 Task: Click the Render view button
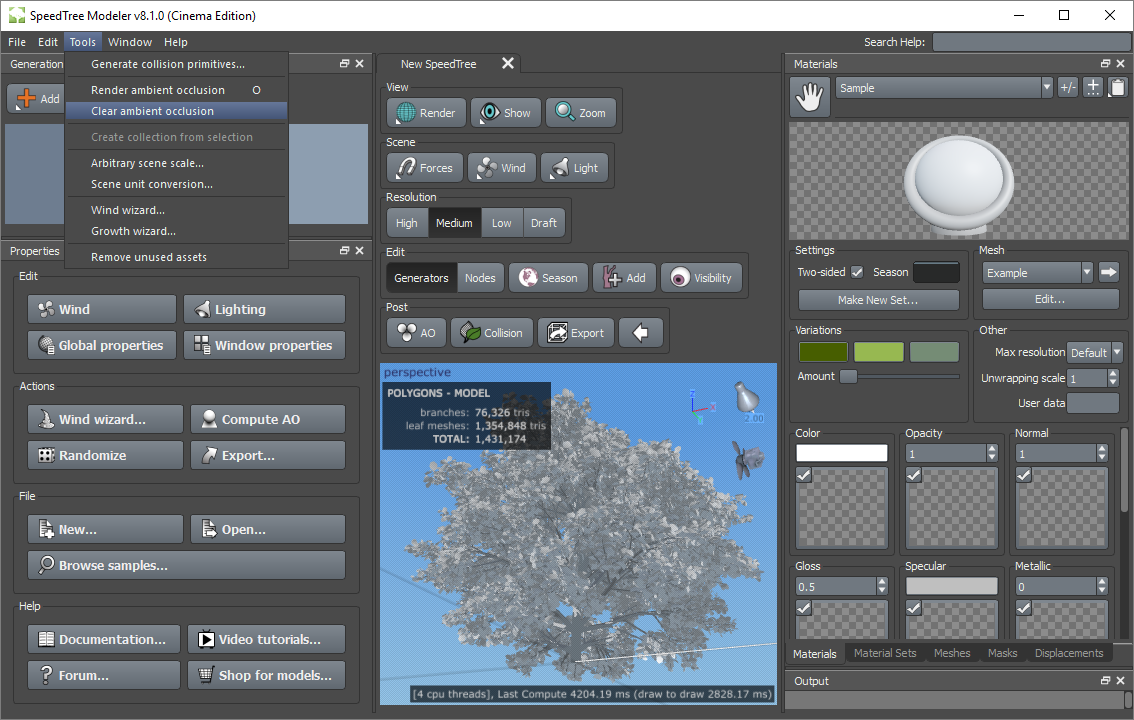[426, 113]
